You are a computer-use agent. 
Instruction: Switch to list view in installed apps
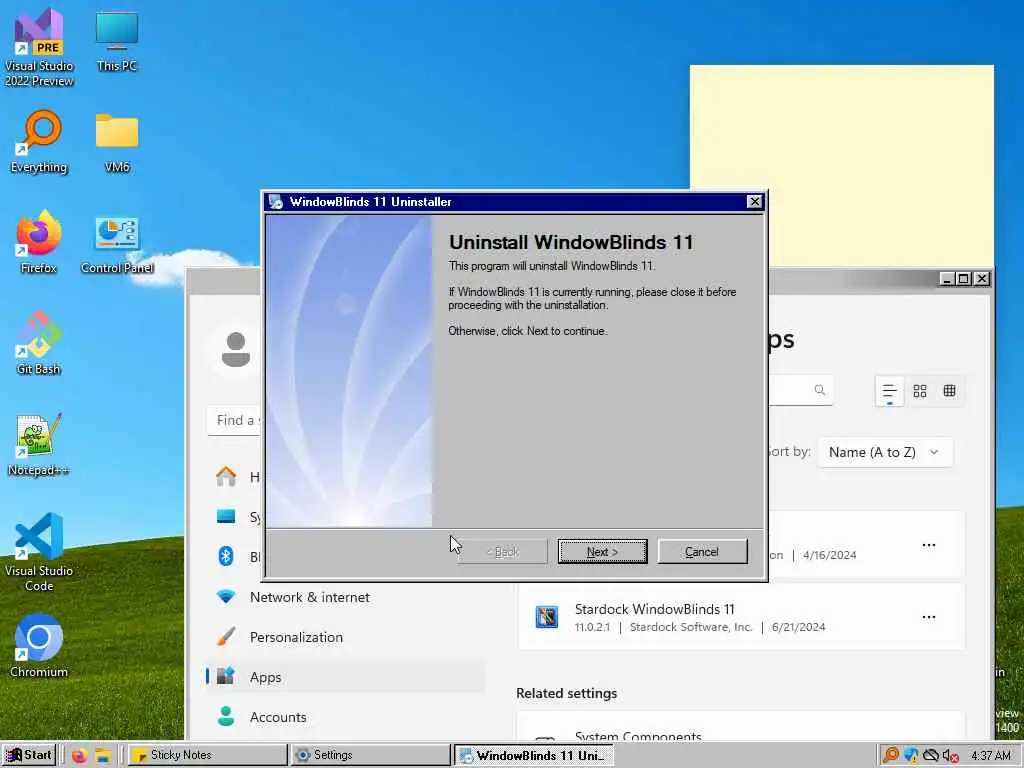click(x=889, y=391)
